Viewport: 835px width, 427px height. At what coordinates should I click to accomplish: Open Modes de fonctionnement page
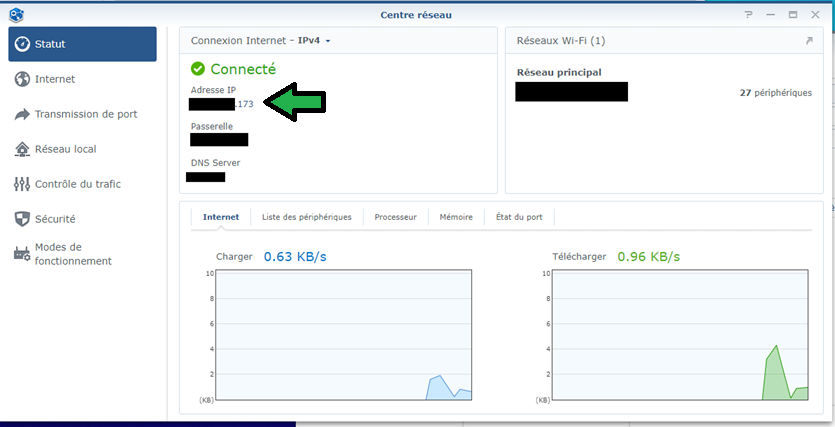tap(83, 254)
